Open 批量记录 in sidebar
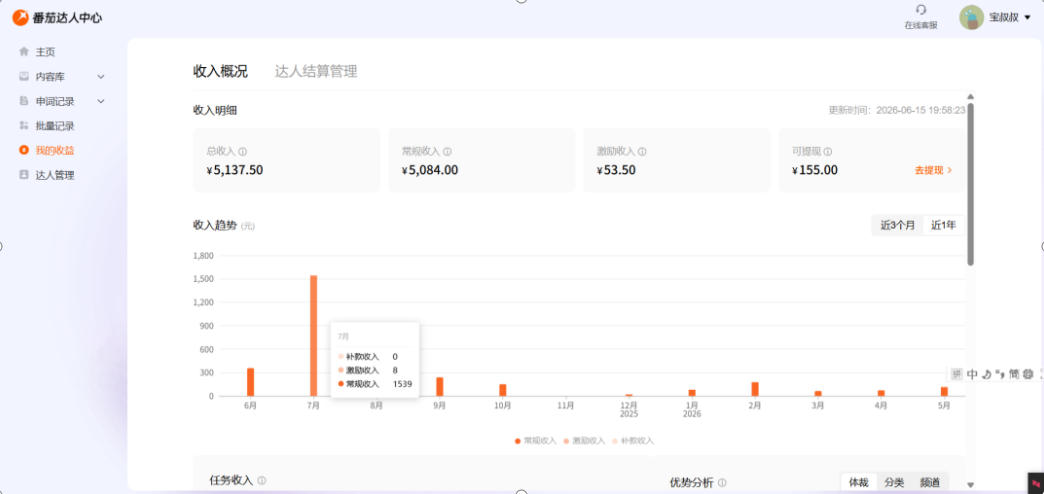Viewport: 1044px width, 494px height. (x=55, y=126)
